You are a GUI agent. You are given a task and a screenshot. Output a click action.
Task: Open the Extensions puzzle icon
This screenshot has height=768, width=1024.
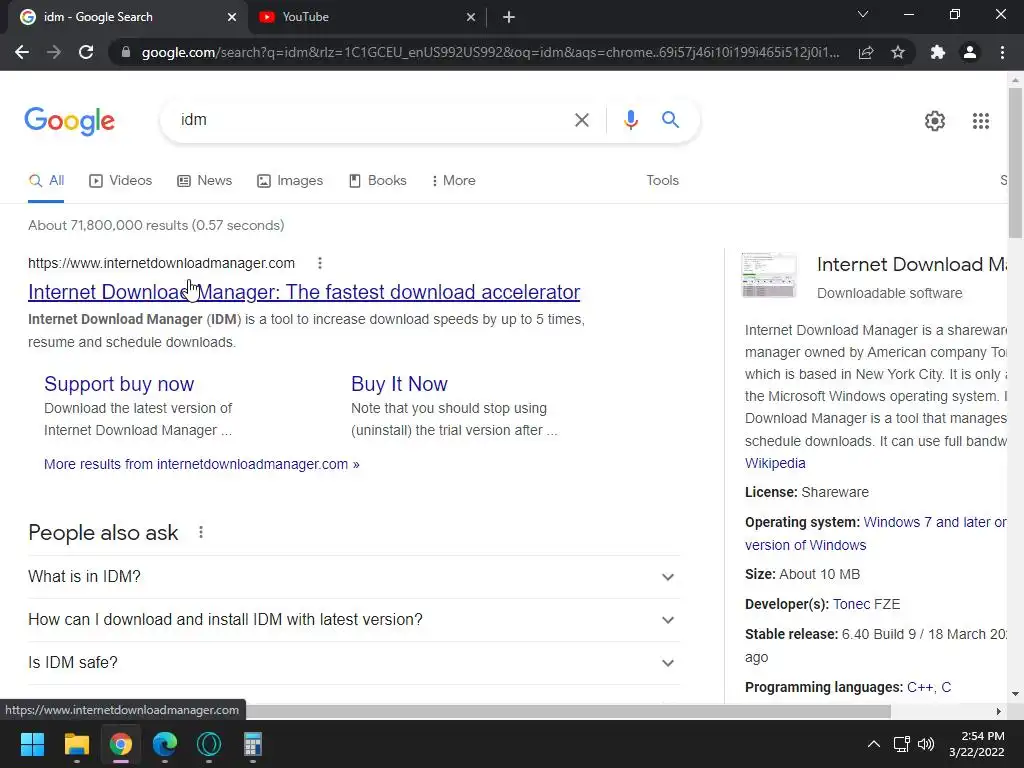[x=938, y=52]
